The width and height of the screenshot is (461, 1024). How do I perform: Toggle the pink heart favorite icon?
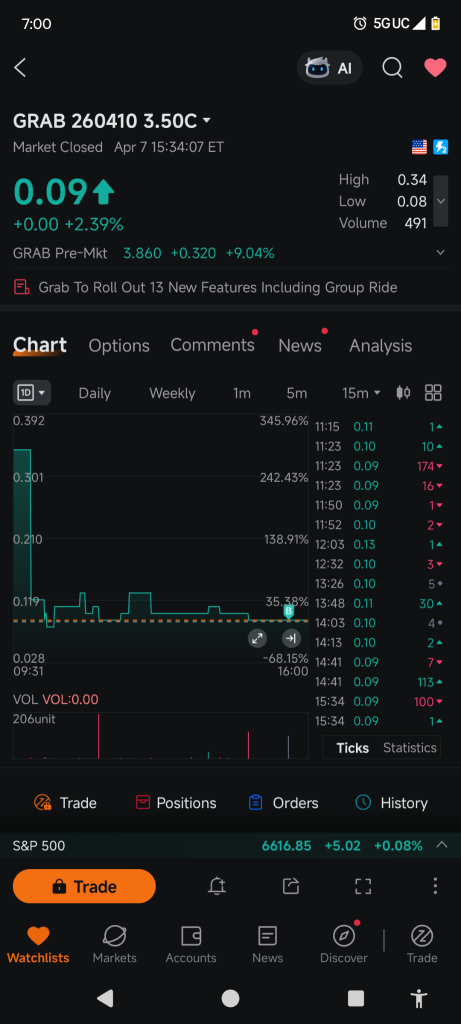pos(436,67)
